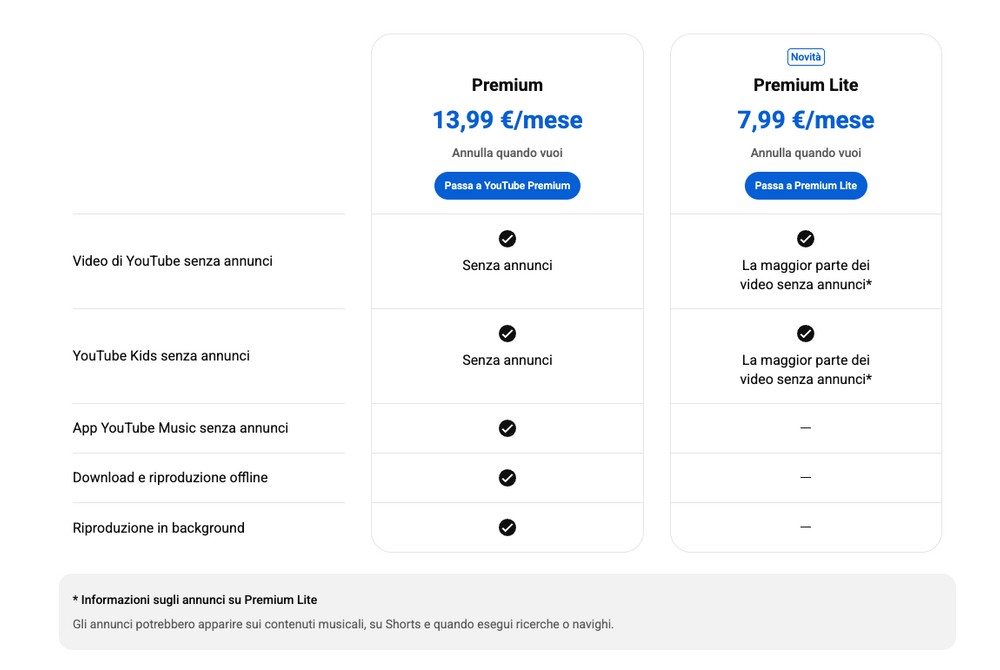Click the Novità badge above Premium Lite
The height and width of the screenshot is (670, 1000).
pyautogui.click(x=805, y=57)
